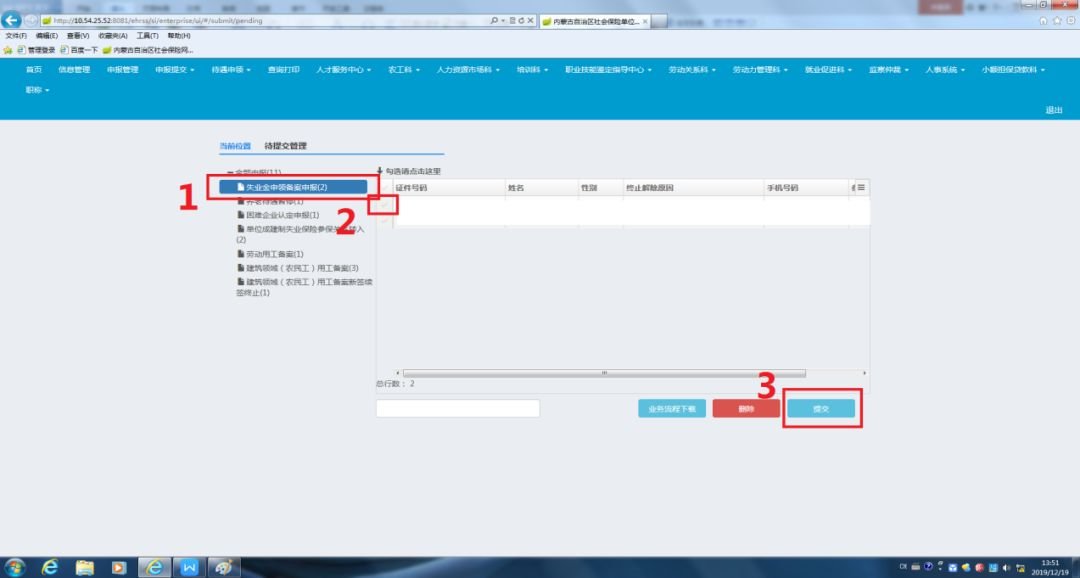Open the 职称 dropdown in navigation bar

[37, 90]
